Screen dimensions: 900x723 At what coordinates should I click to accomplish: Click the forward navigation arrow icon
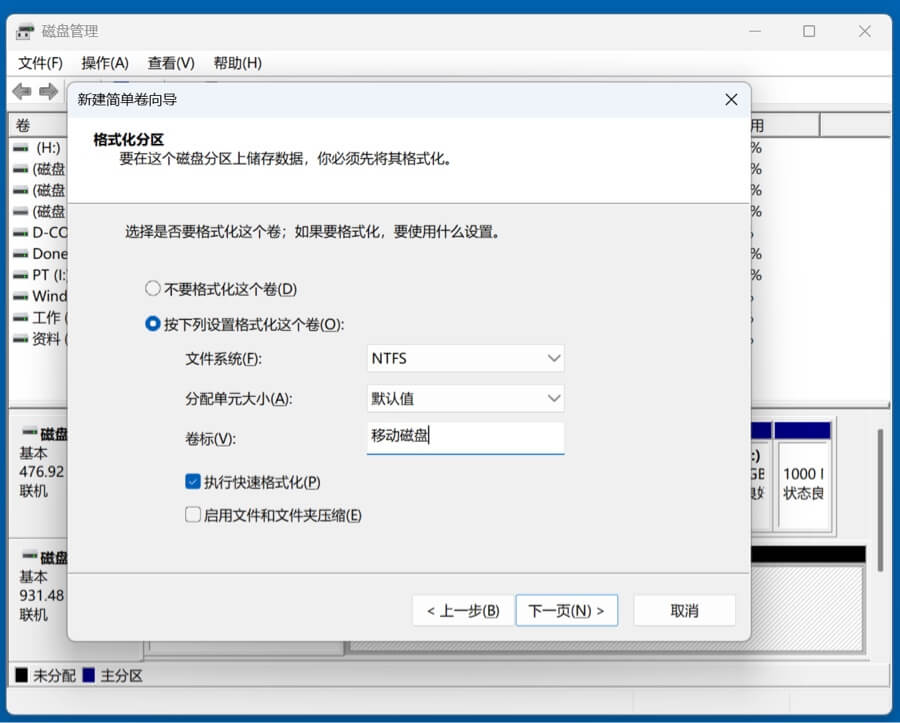pos(47,92)
